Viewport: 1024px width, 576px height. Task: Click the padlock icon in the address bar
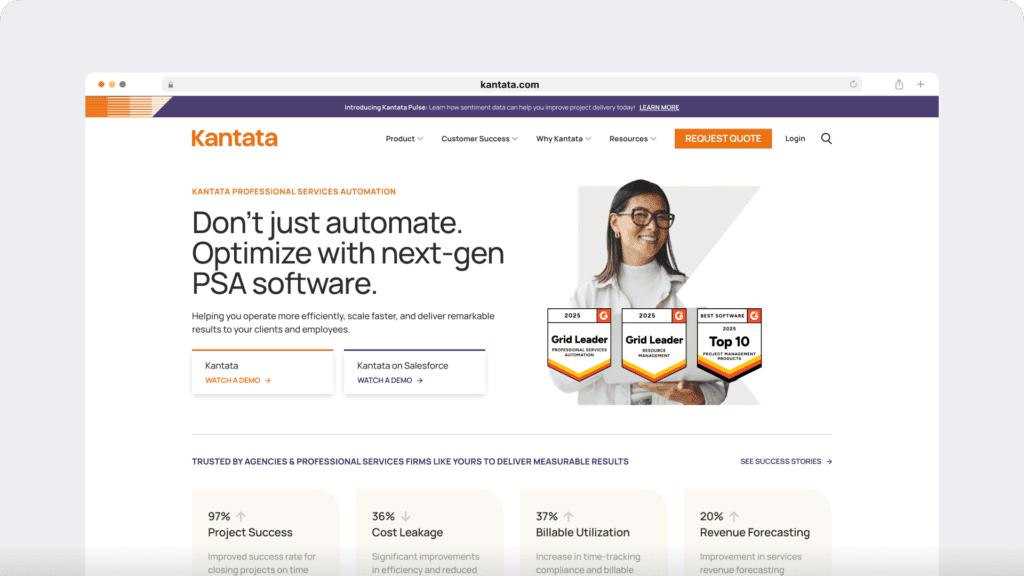click(x=170, y=84)
